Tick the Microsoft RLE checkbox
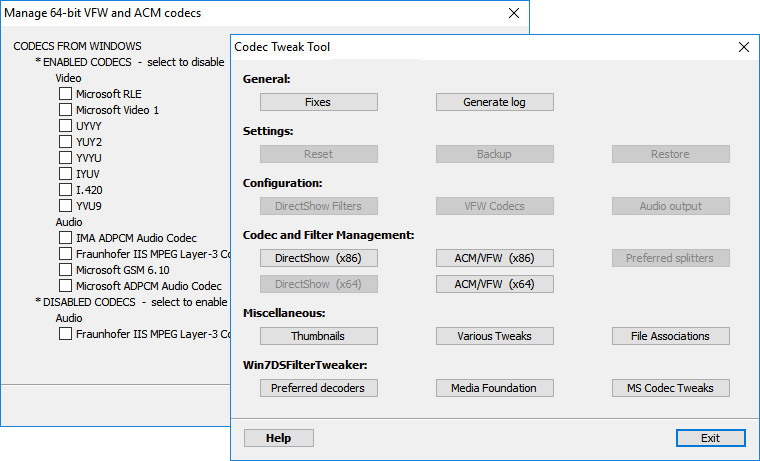Image resolution: width=760 pixels, height=461 pixels. pyautogui.click(x=66, y=94)
